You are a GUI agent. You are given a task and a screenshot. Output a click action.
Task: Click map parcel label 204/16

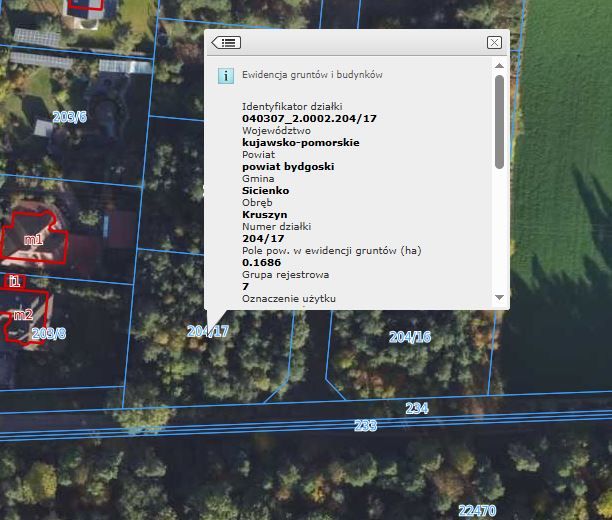(410, 337)
